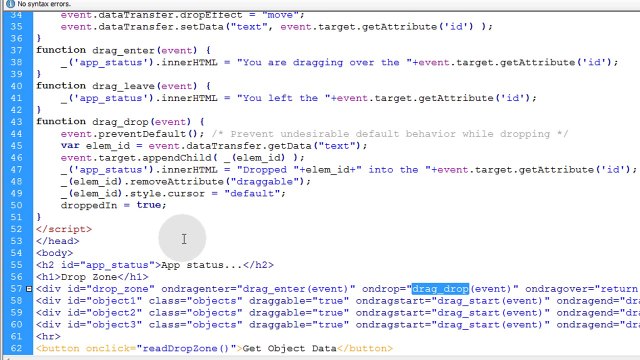Click the 'function drag_drop(event)' declaration
This screenshot has width=640, height=360.
pos(120,122)
